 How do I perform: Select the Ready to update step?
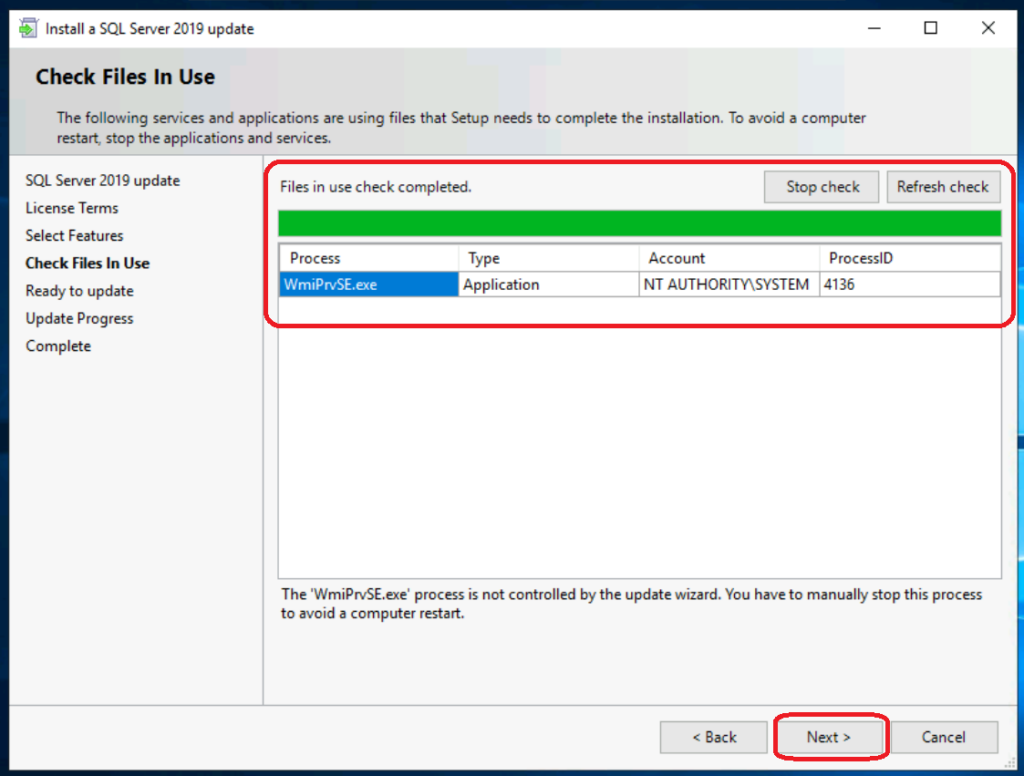tap(80, 291)
